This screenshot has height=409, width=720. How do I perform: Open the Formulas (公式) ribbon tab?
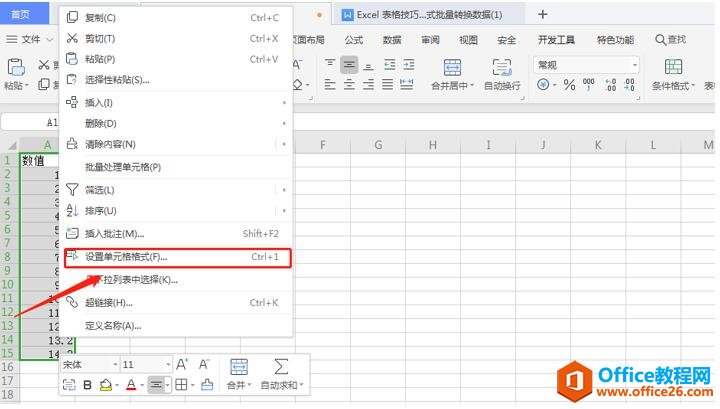coord(354,40)
